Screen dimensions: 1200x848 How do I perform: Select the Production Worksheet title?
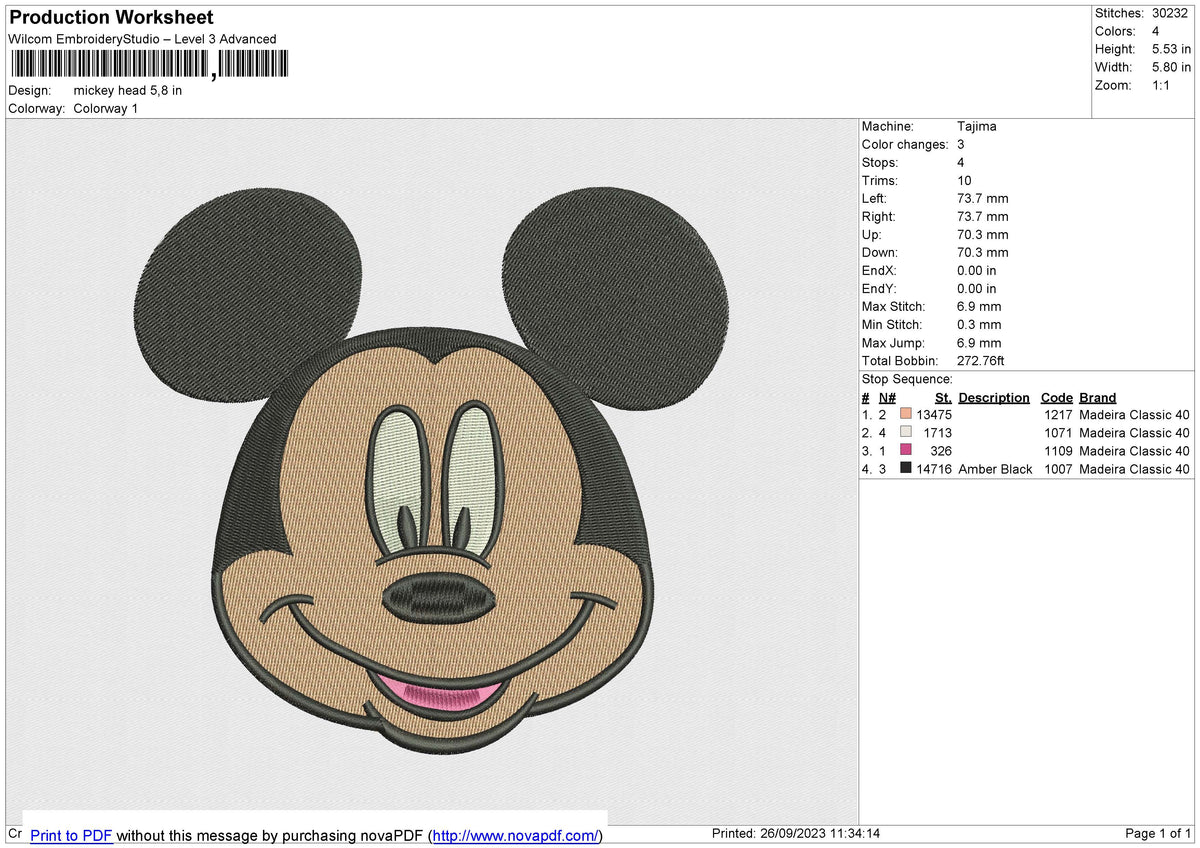pyautogui.click(x=111, y=18)
